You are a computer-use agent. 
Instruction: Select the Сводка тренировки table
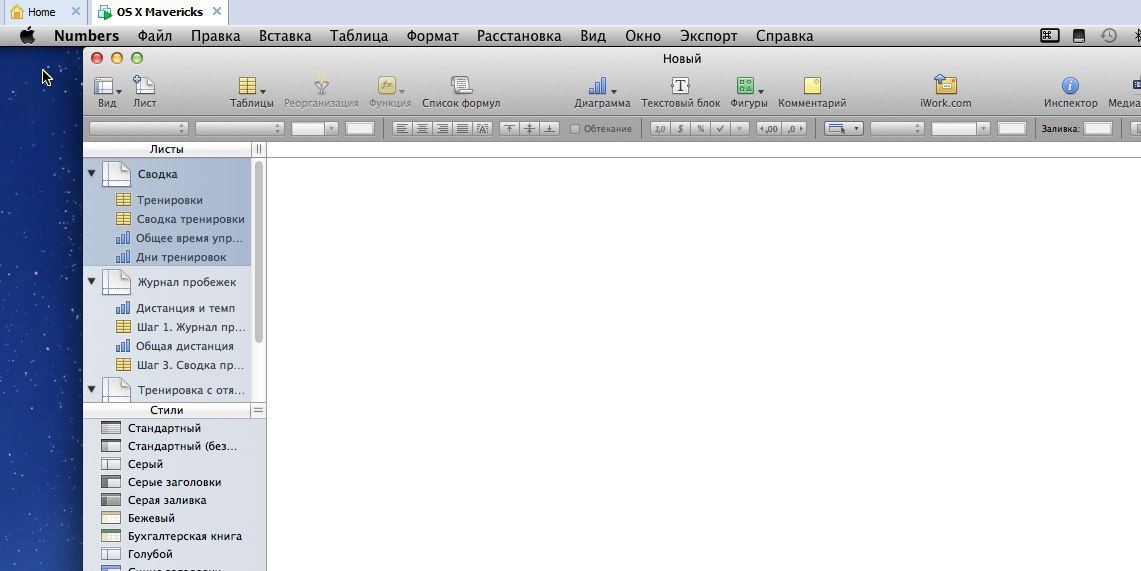click(x=190, y=218)
